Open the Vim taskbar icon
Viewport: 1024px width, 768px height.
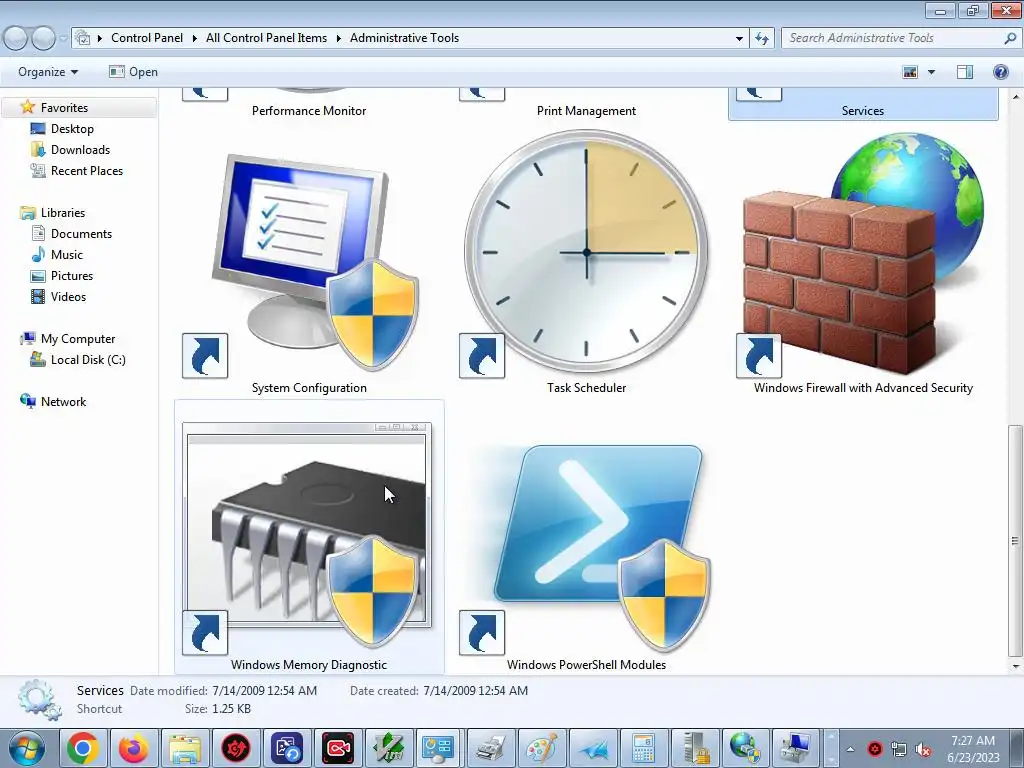coord(388,748)
